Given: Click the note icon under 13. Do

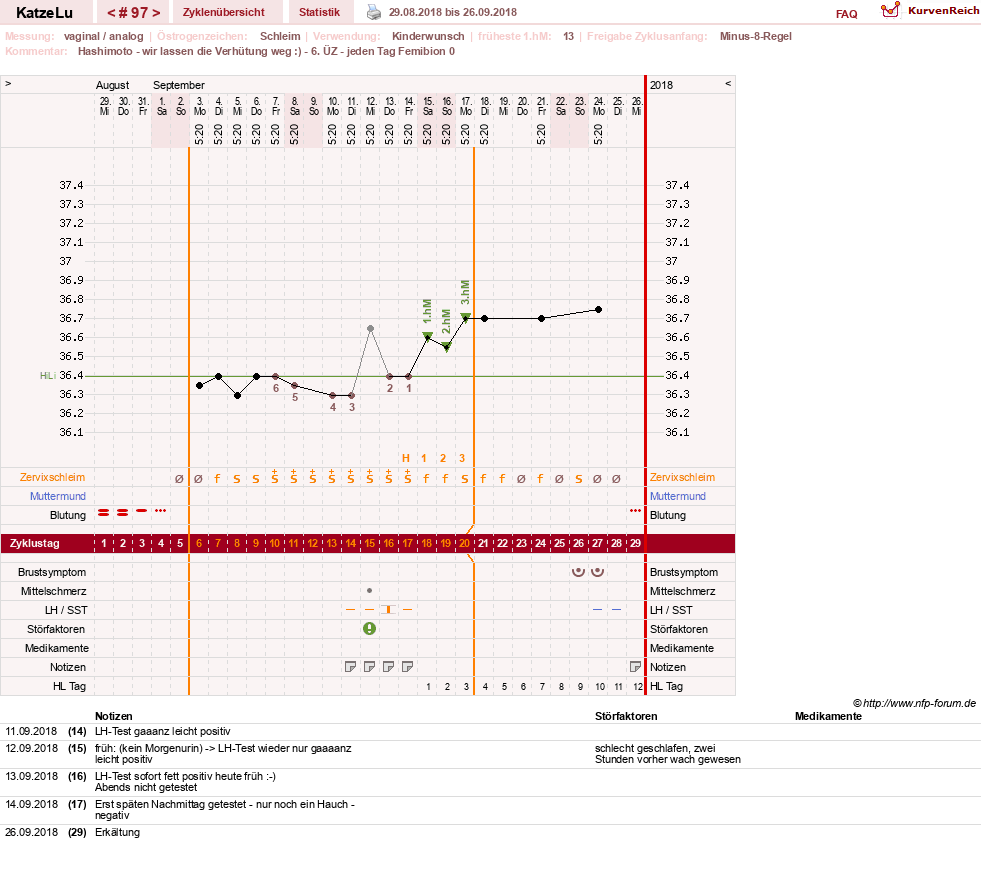Looking at the screenshot, I should point(389,667).
